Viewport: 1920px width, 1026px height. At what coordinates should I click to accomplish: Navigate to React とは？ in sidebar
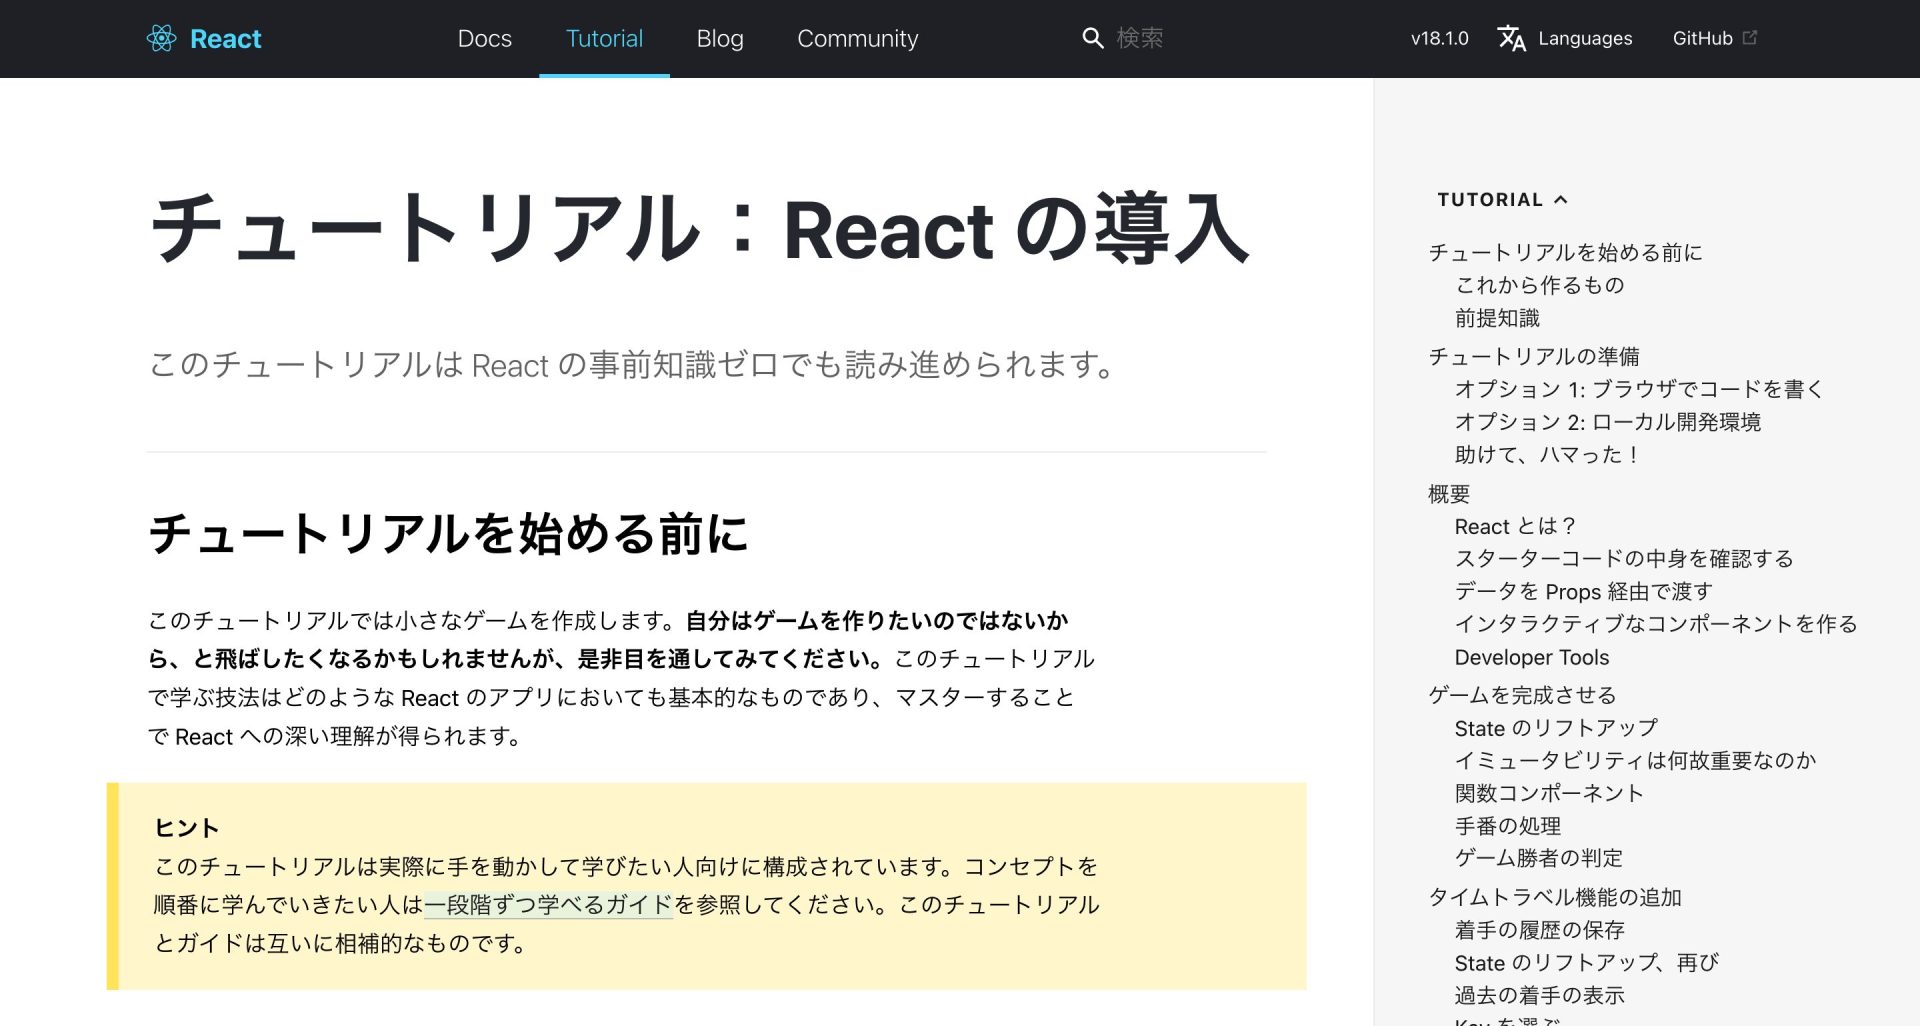(1514, 526)
